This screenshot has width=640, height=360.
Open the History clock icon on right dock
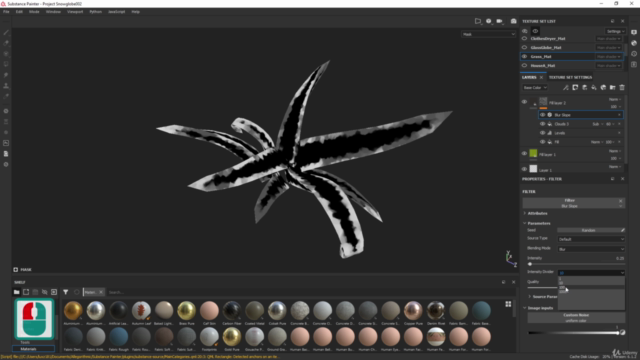[x=634, y=53]
